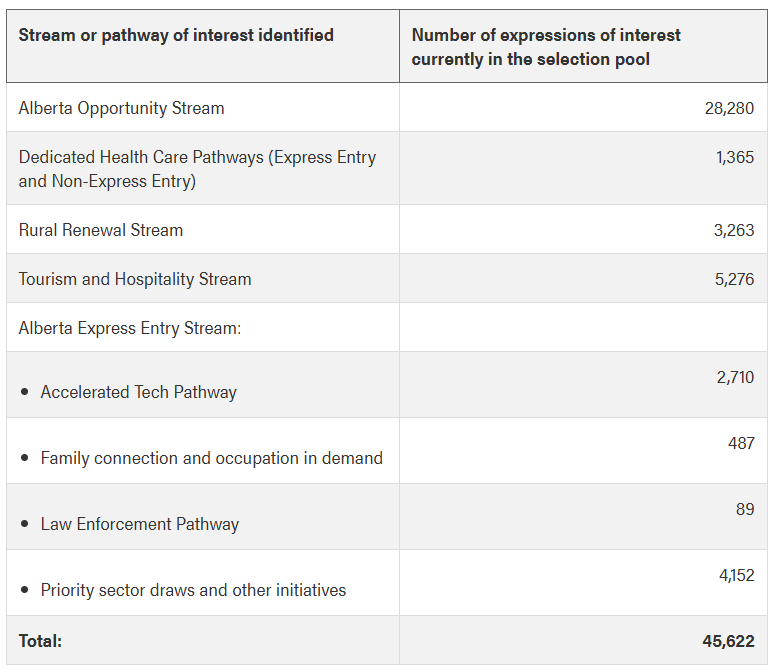
Task: Select the 2,710 count value
Action: pyautogui.click(x=735, y=377)
